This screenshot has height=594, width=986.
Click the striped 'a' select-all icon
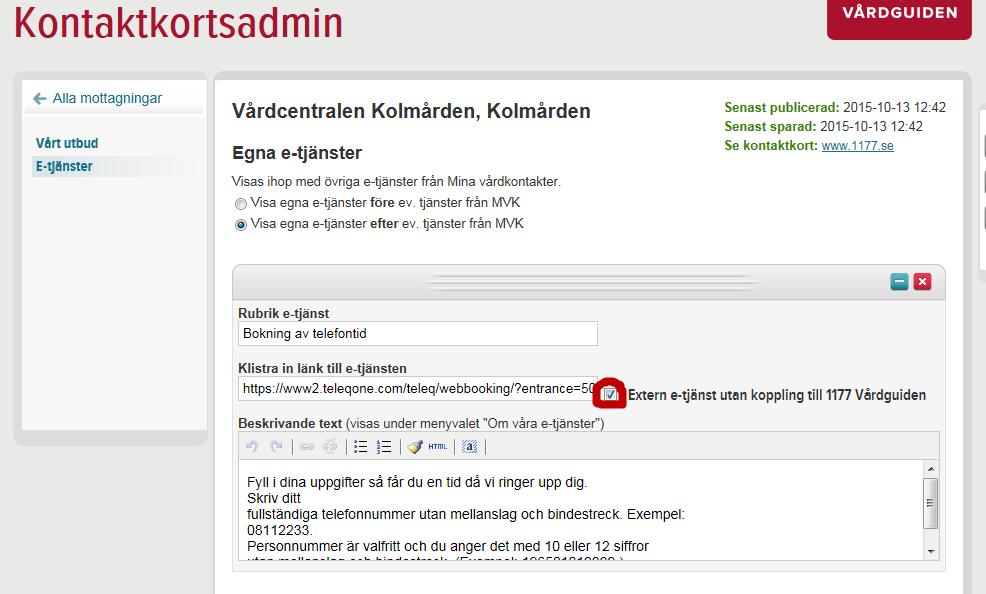coord(469,446)
